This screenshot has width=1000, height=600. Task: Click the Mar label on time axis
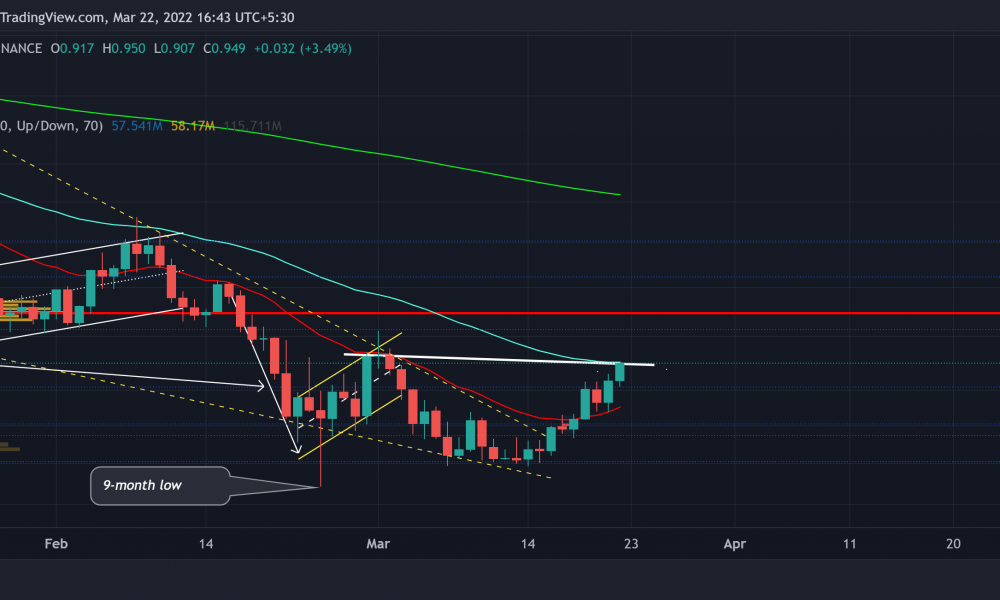pyautogui.click(x=378, y=544)
